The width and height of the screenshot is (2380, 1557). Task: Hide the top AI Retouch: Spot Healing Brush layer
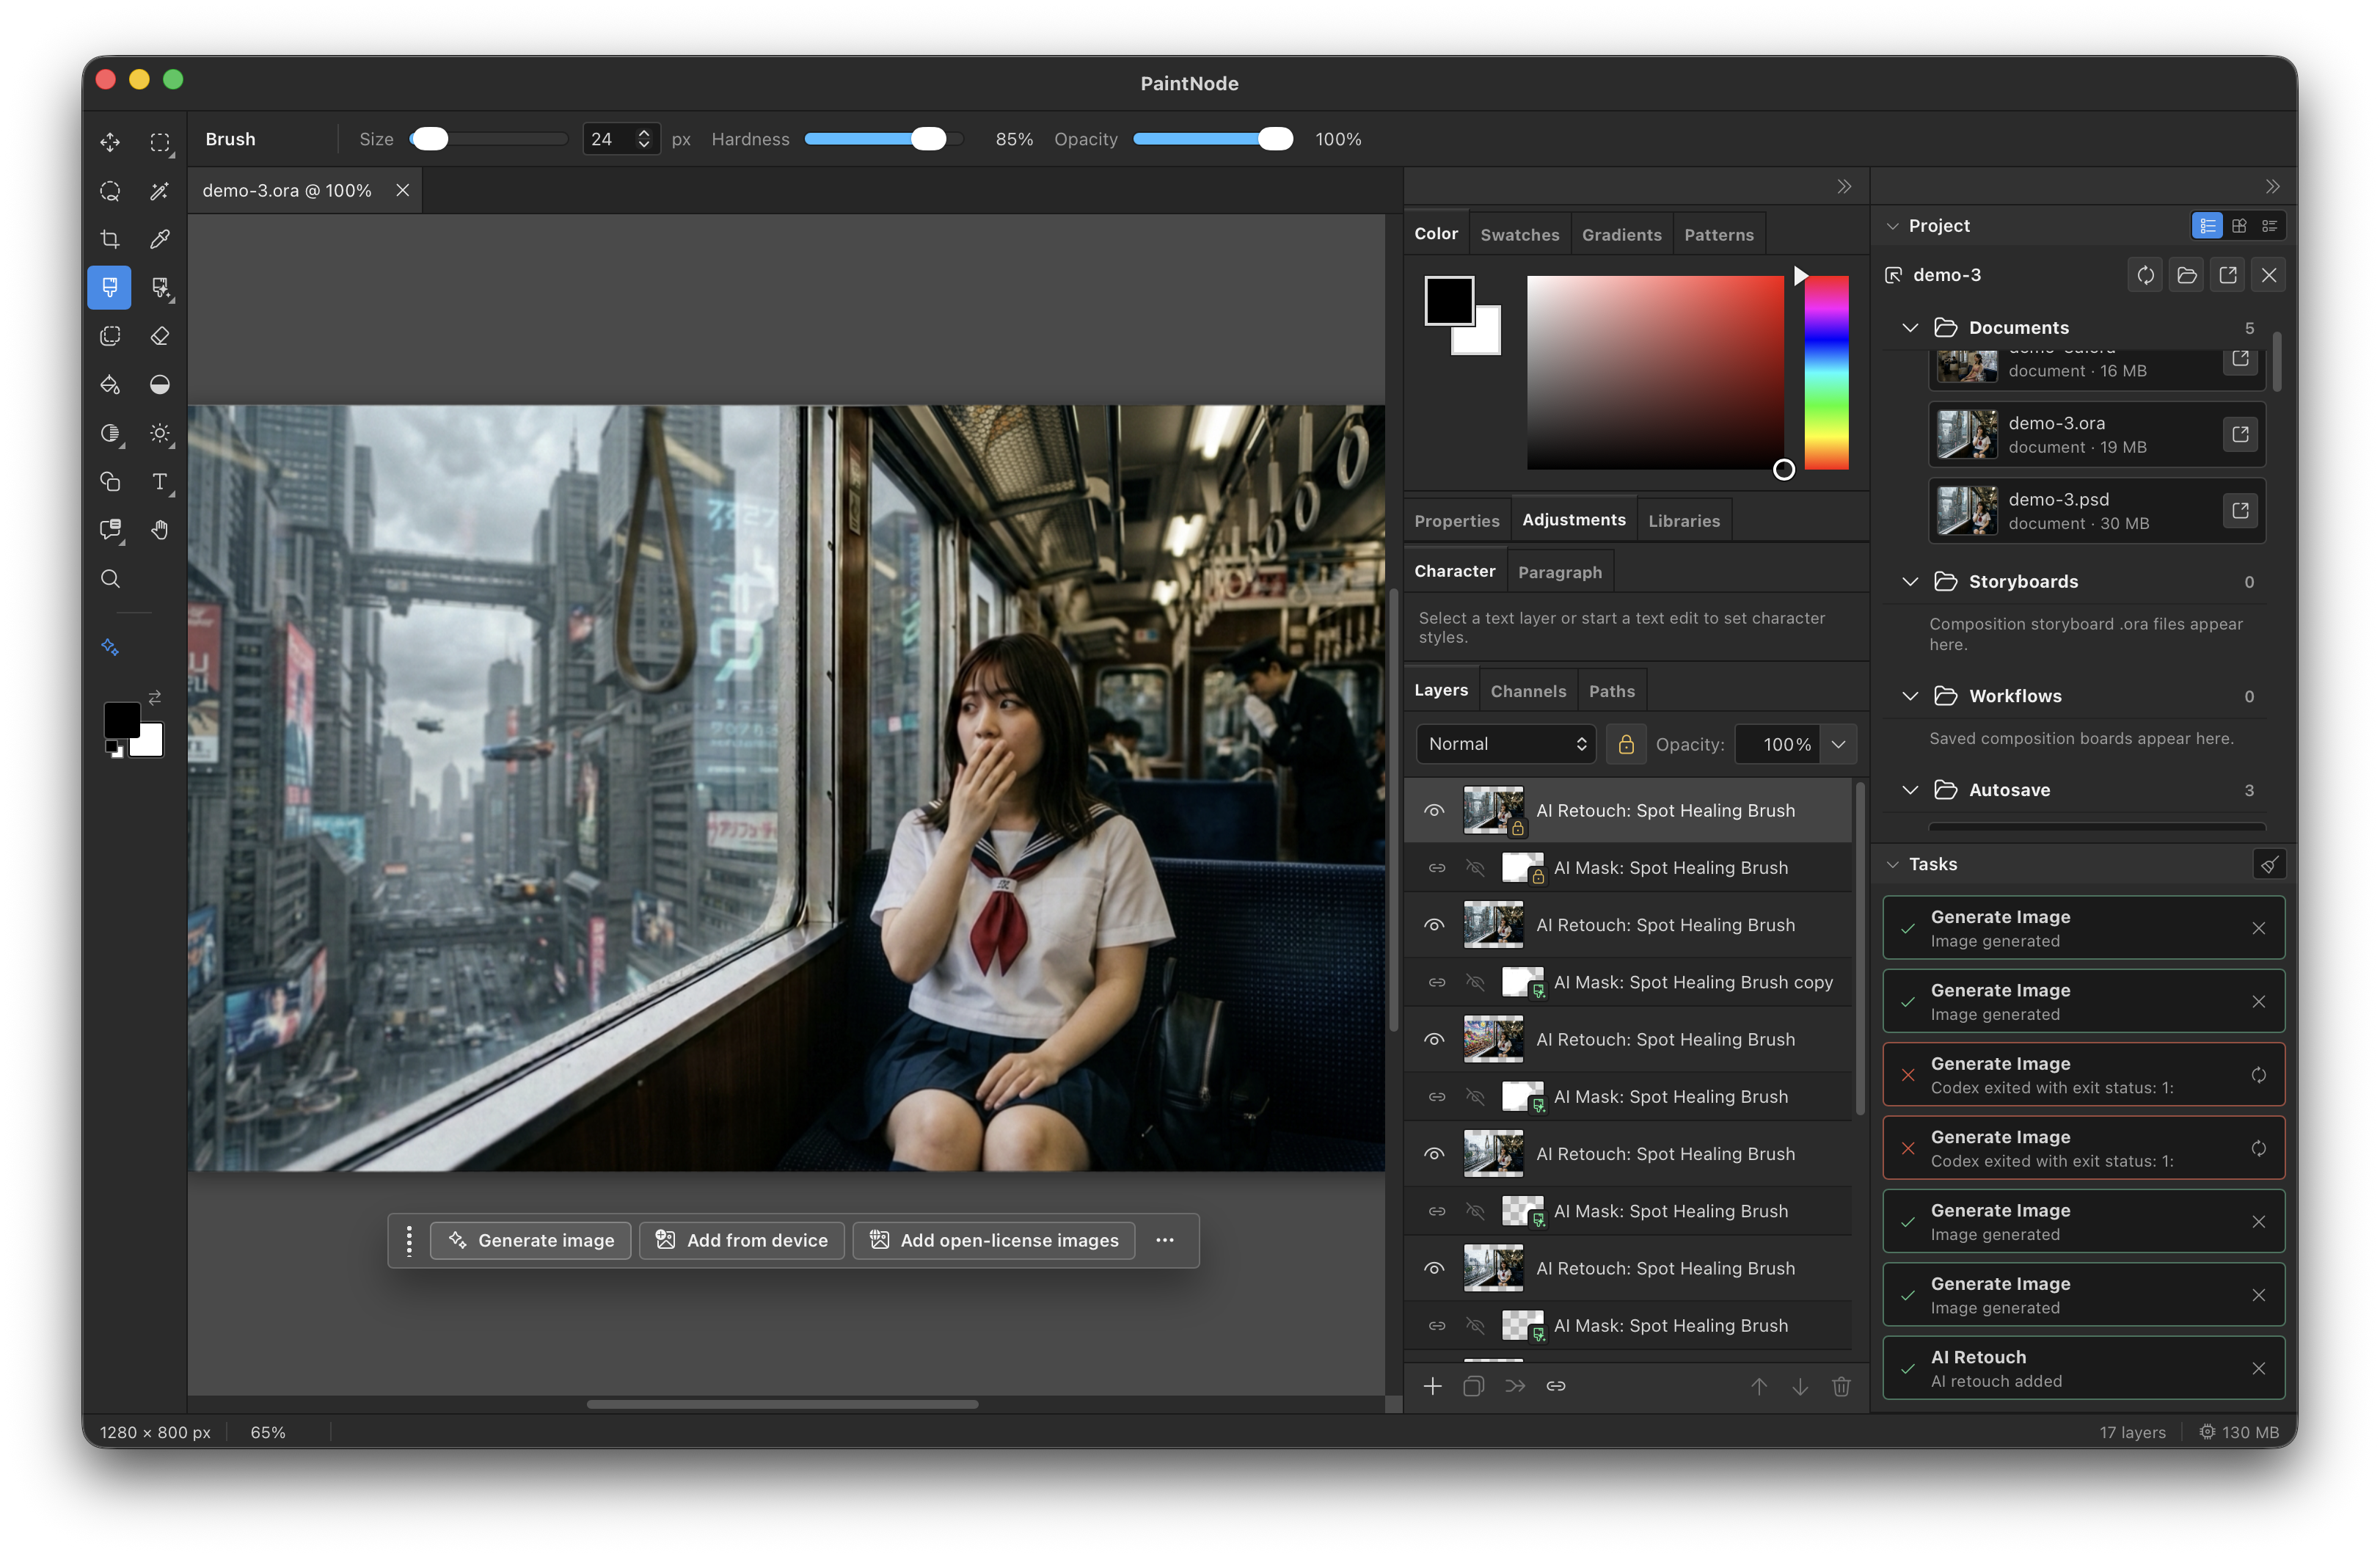pyautogui.click(x=1434, y=811)
